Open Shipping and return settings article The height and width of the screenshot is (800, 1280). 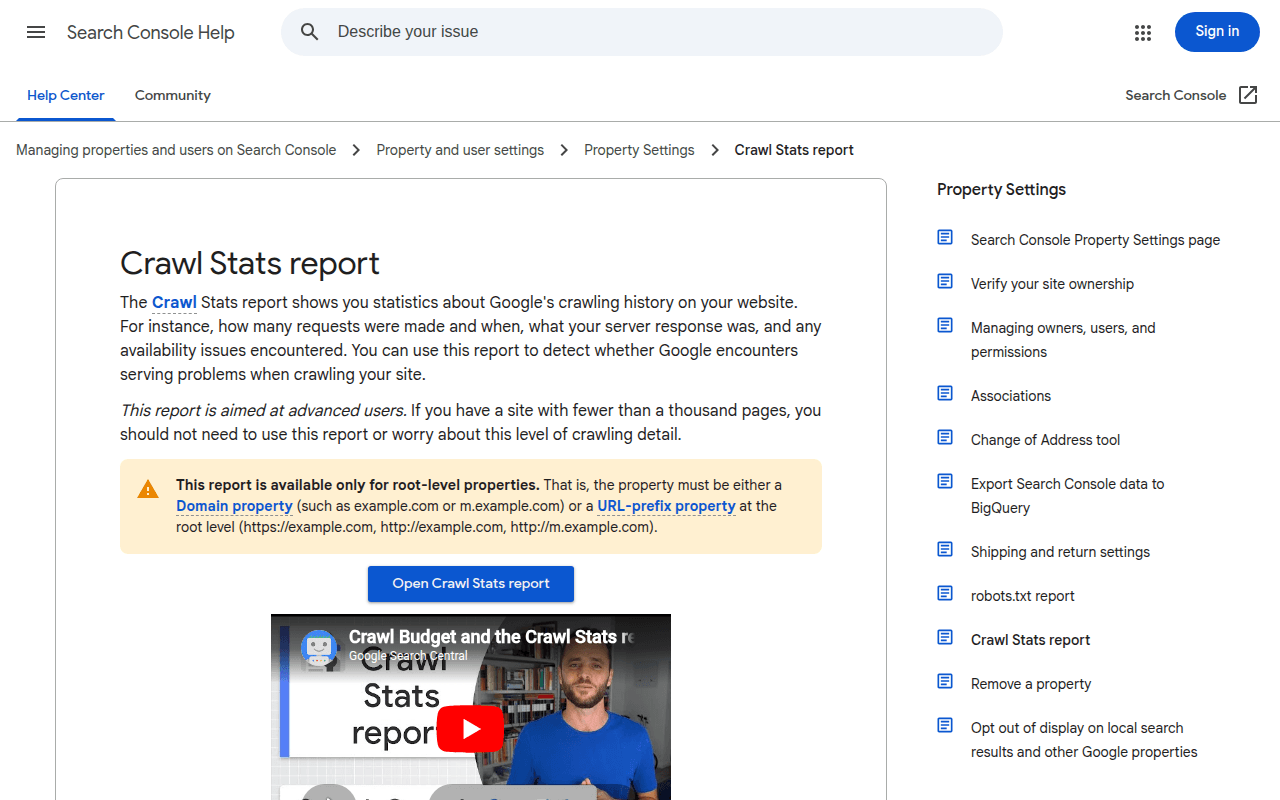[x=1060, y=552]
